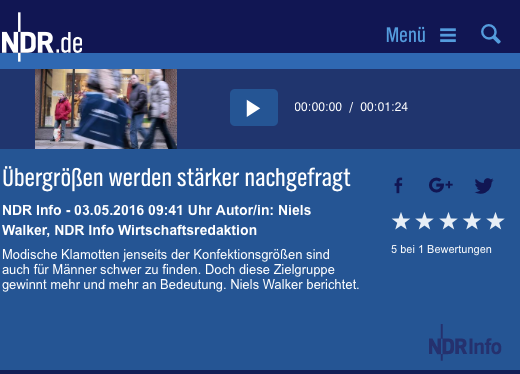Click the total duration 00:01:24

point(384,107)
